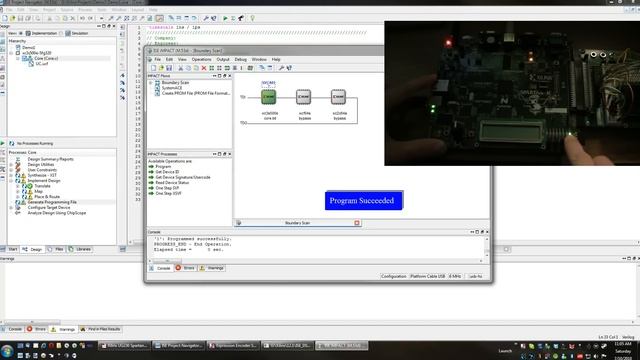The image size is (640, 360).
Task: Select Generate Programming File process
Action: tap(52, 202)
